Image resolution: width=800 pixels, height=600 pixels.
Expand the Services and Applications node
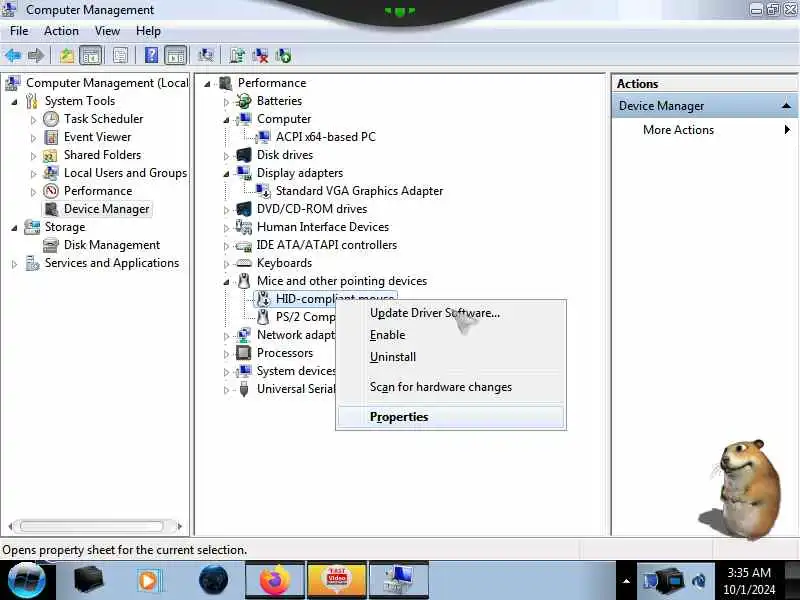click(x=14, y=264)
